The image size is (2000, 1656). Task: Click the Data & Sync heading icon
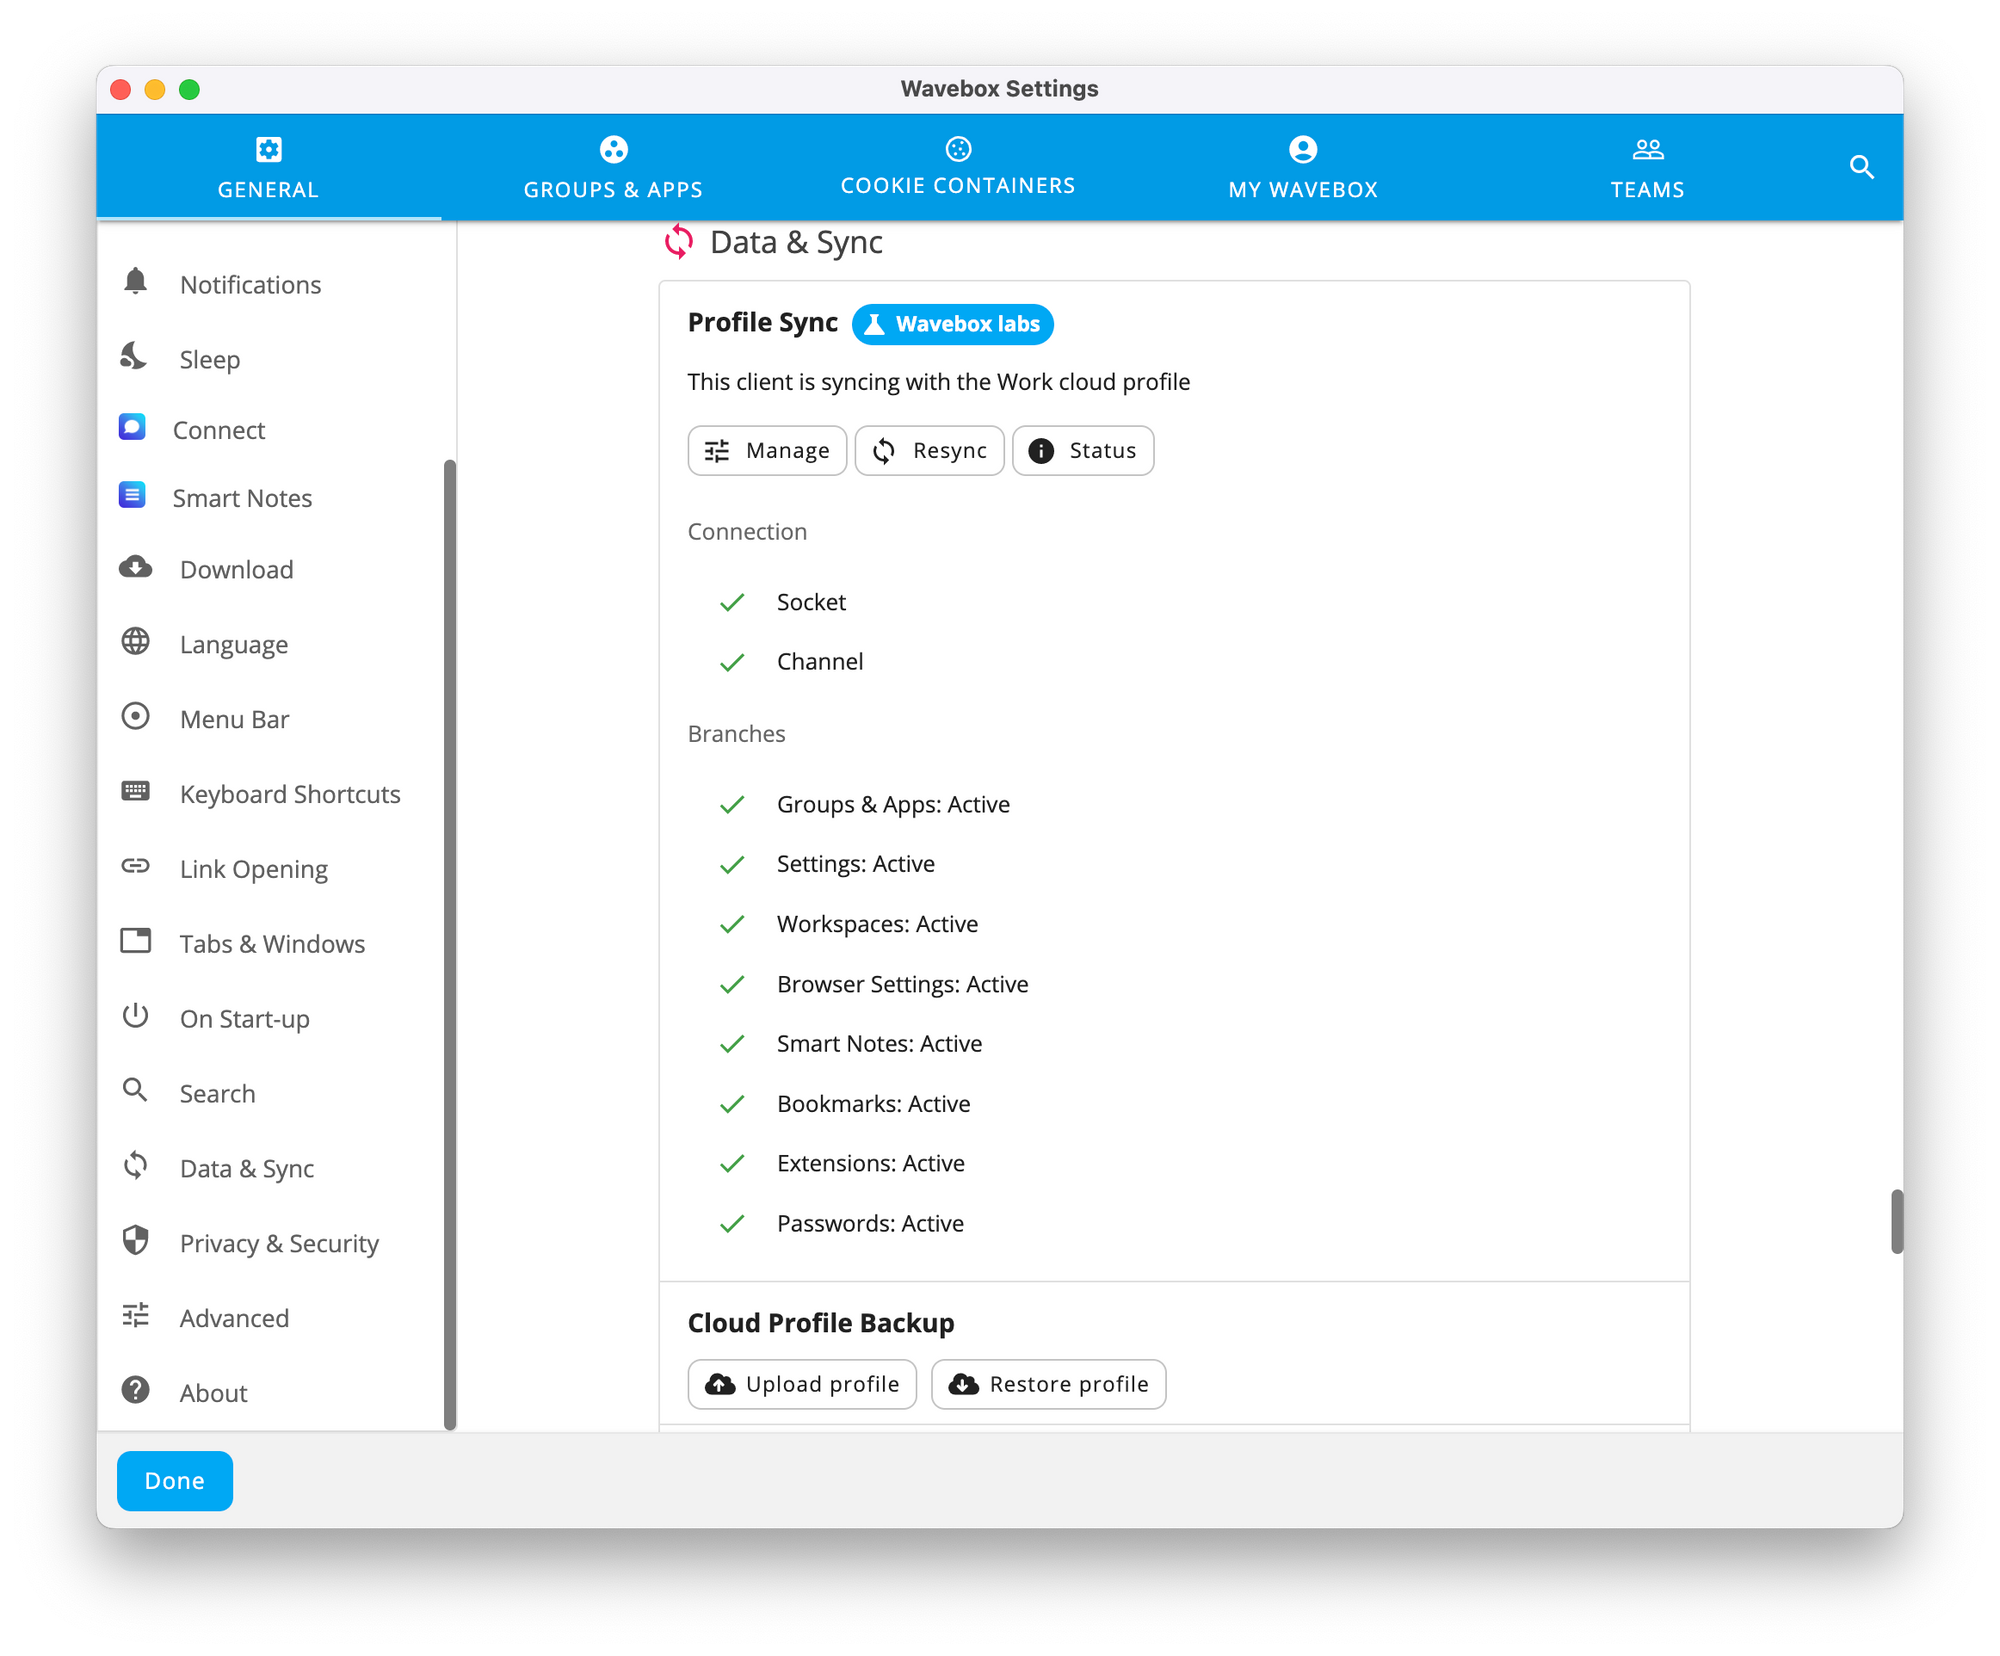[679, 242]
